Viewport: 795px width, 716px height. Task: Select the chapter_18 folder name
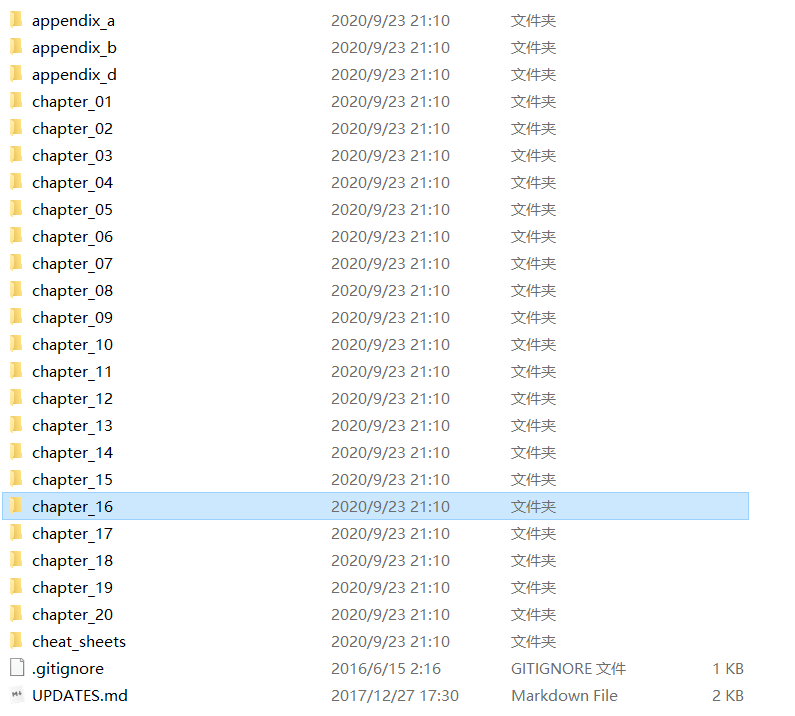click(x=72, y=560)
